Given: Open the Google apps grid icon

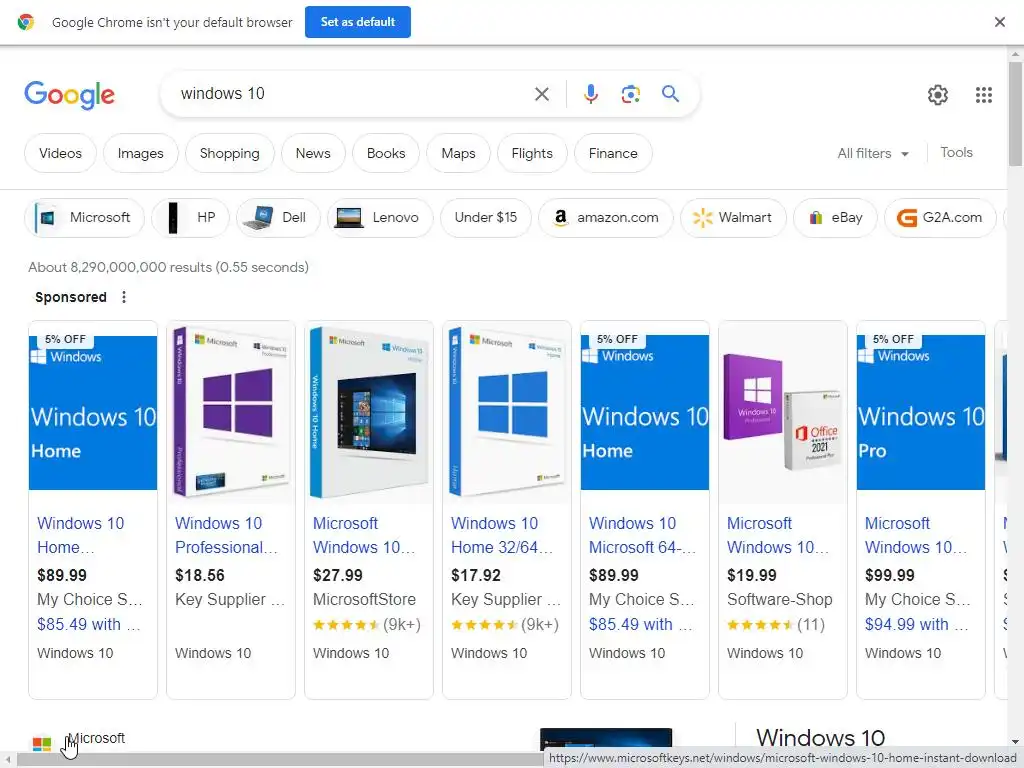Looking at the screenshot, I should [984, 95].
